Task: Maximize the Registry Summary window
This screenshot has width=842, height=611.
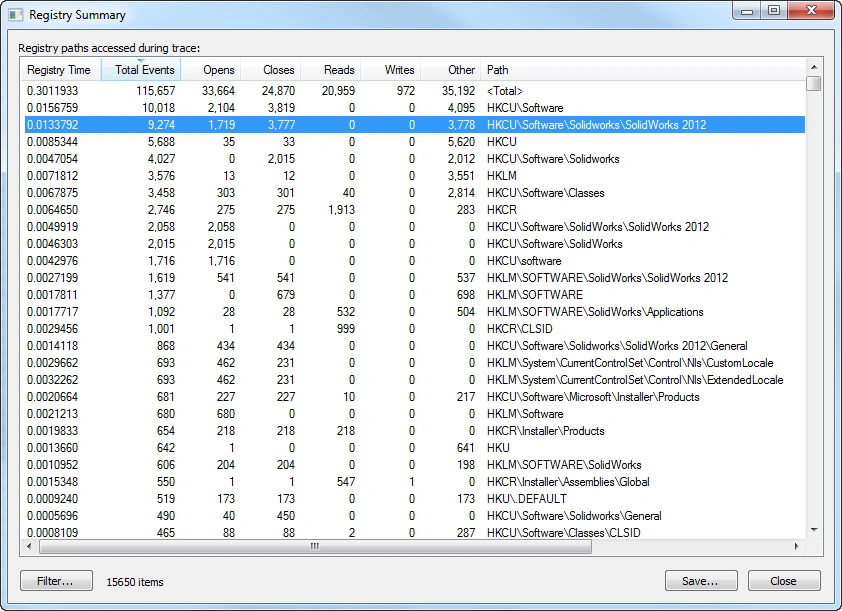Action: (774, 10)
